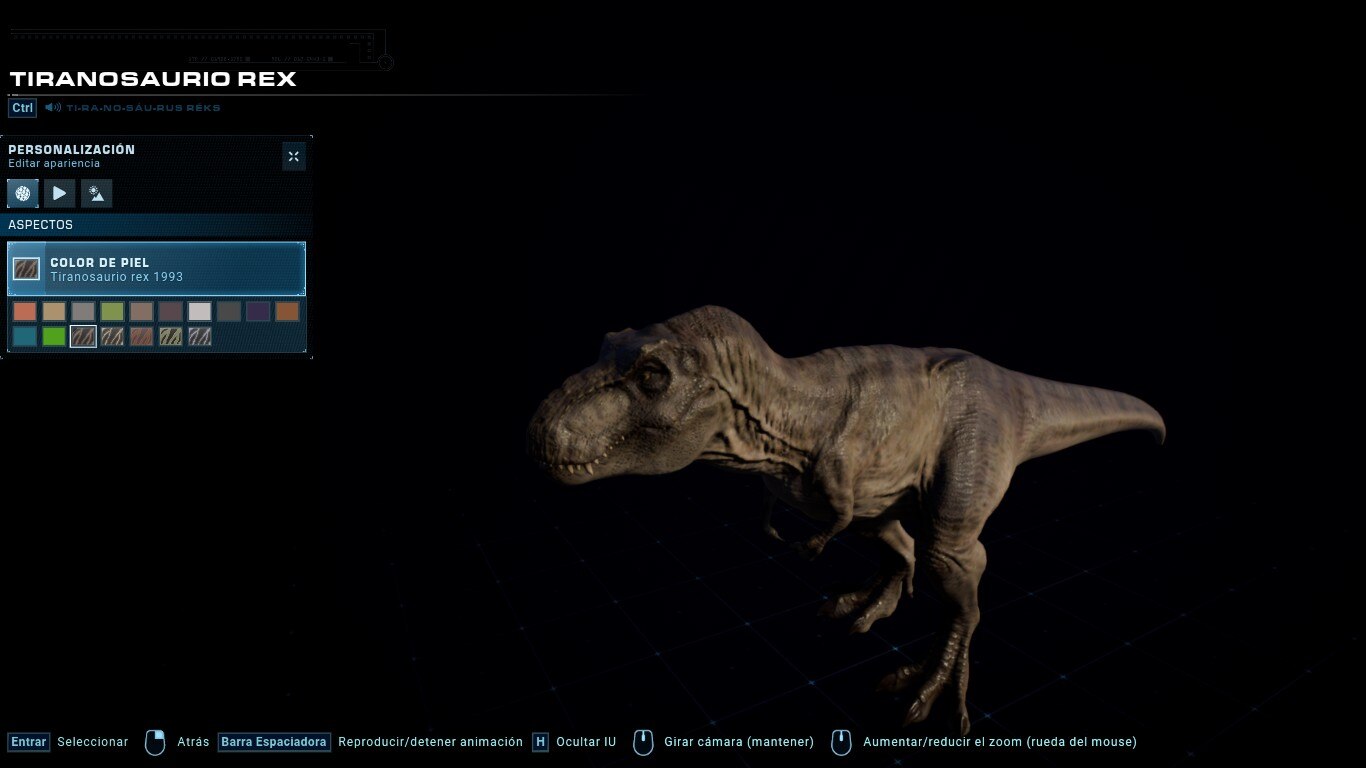Click the Ctrl key hint
Screen dimensions: 1366x768
(22, 108)
